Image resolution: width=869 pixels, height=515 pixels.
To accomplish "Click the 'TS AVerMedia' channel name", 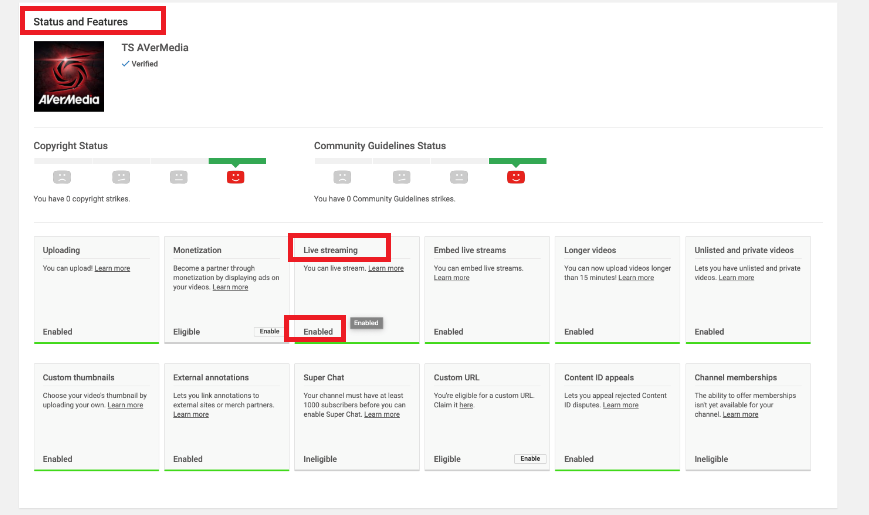I will coord(155,48).
